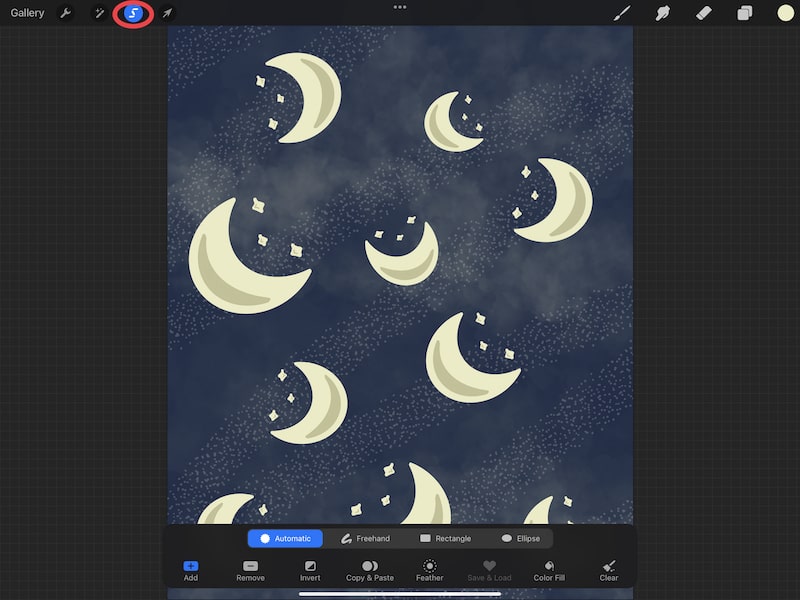Select the Brush tool
Screen dimensions: 800x600
[621, 13]
